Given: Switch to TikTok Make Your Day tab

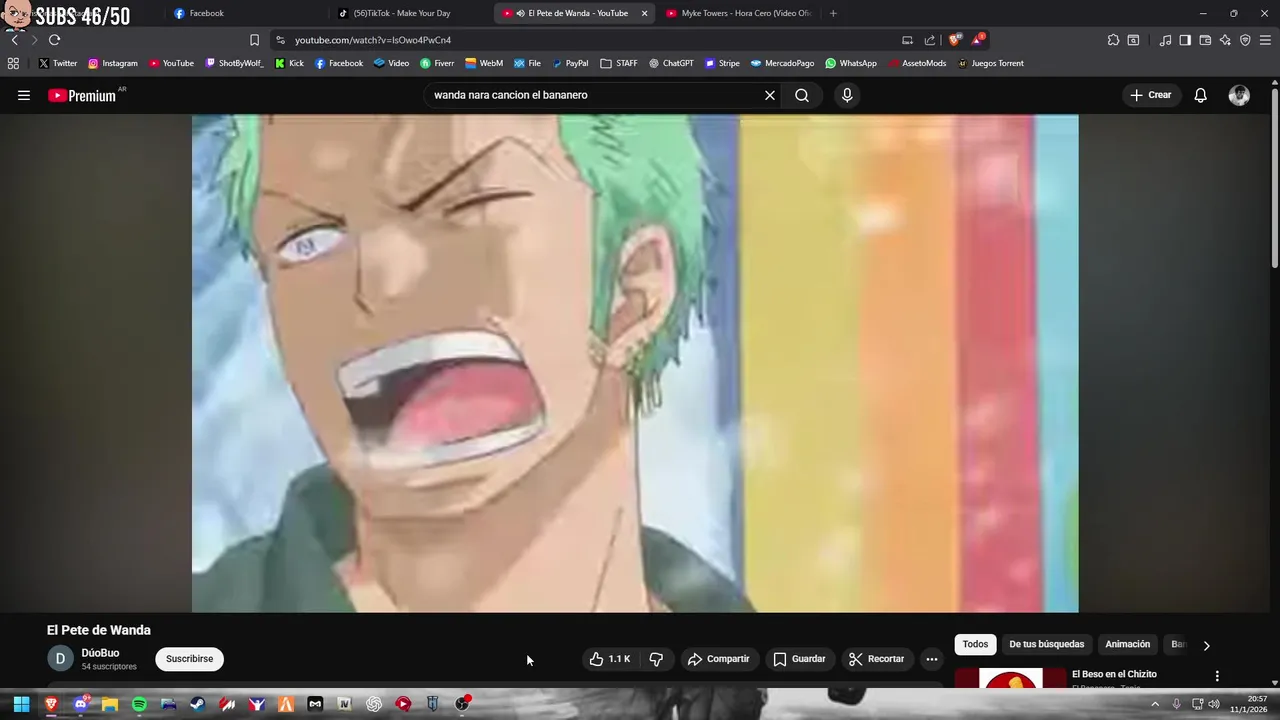Looking at the screenshot, I should click(x=410, y=13).
